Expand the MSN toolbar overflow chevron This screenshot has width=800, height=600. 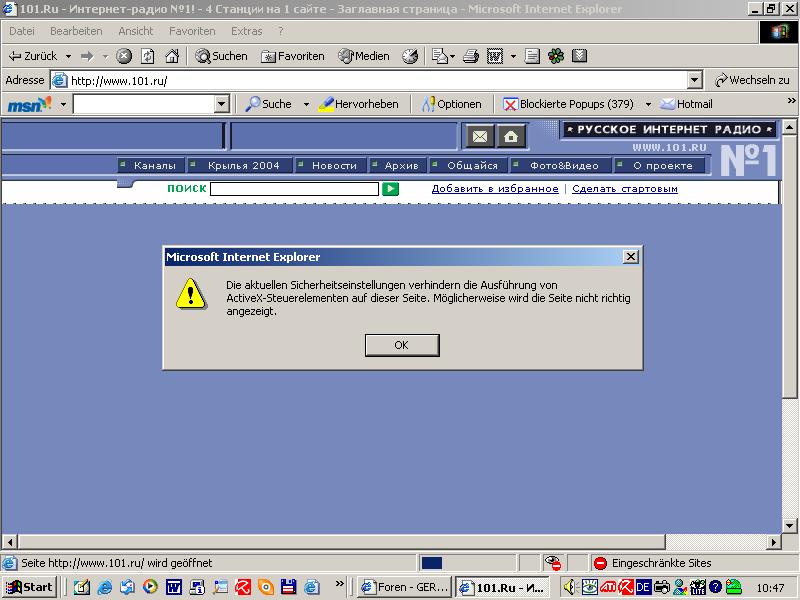(791, 101)
